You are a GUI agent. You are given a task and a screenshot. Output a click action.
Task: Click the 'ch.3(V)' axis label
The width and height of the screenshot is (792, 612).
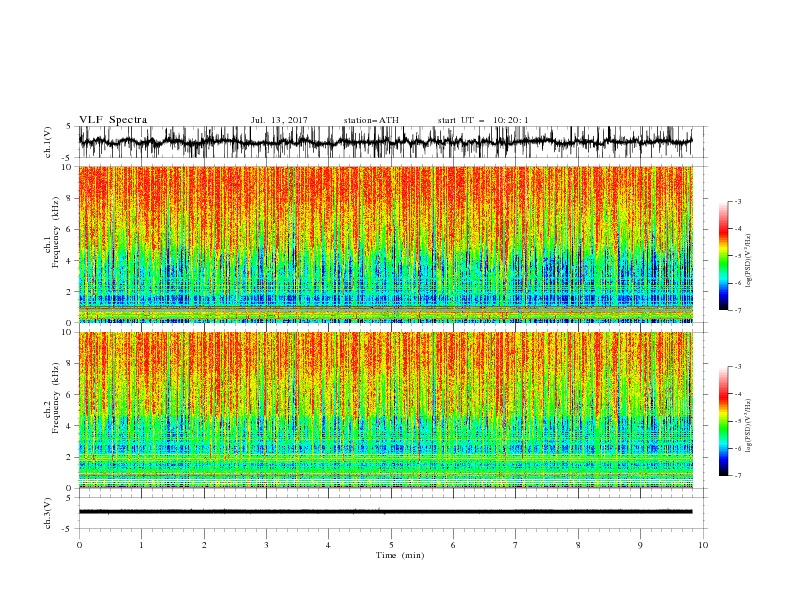48,513
